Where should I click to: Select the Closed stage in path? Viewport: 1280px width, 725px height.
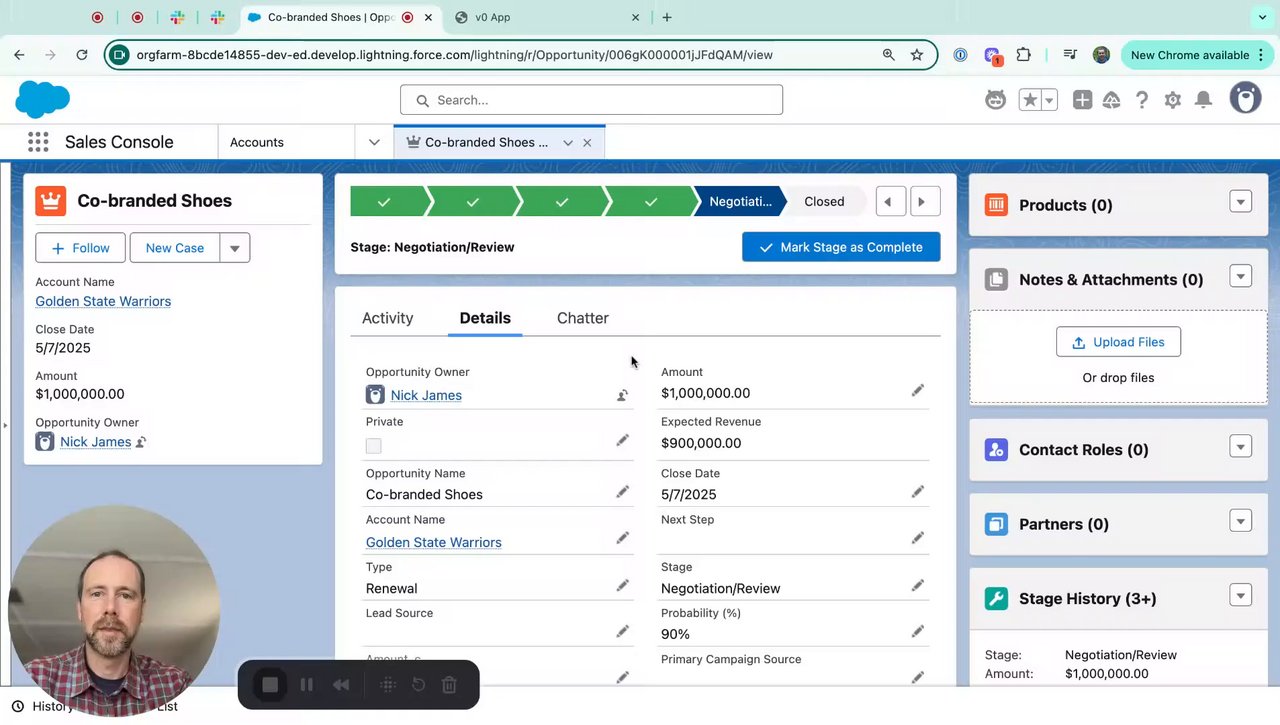pyautogui.click(x=824, y=201)
